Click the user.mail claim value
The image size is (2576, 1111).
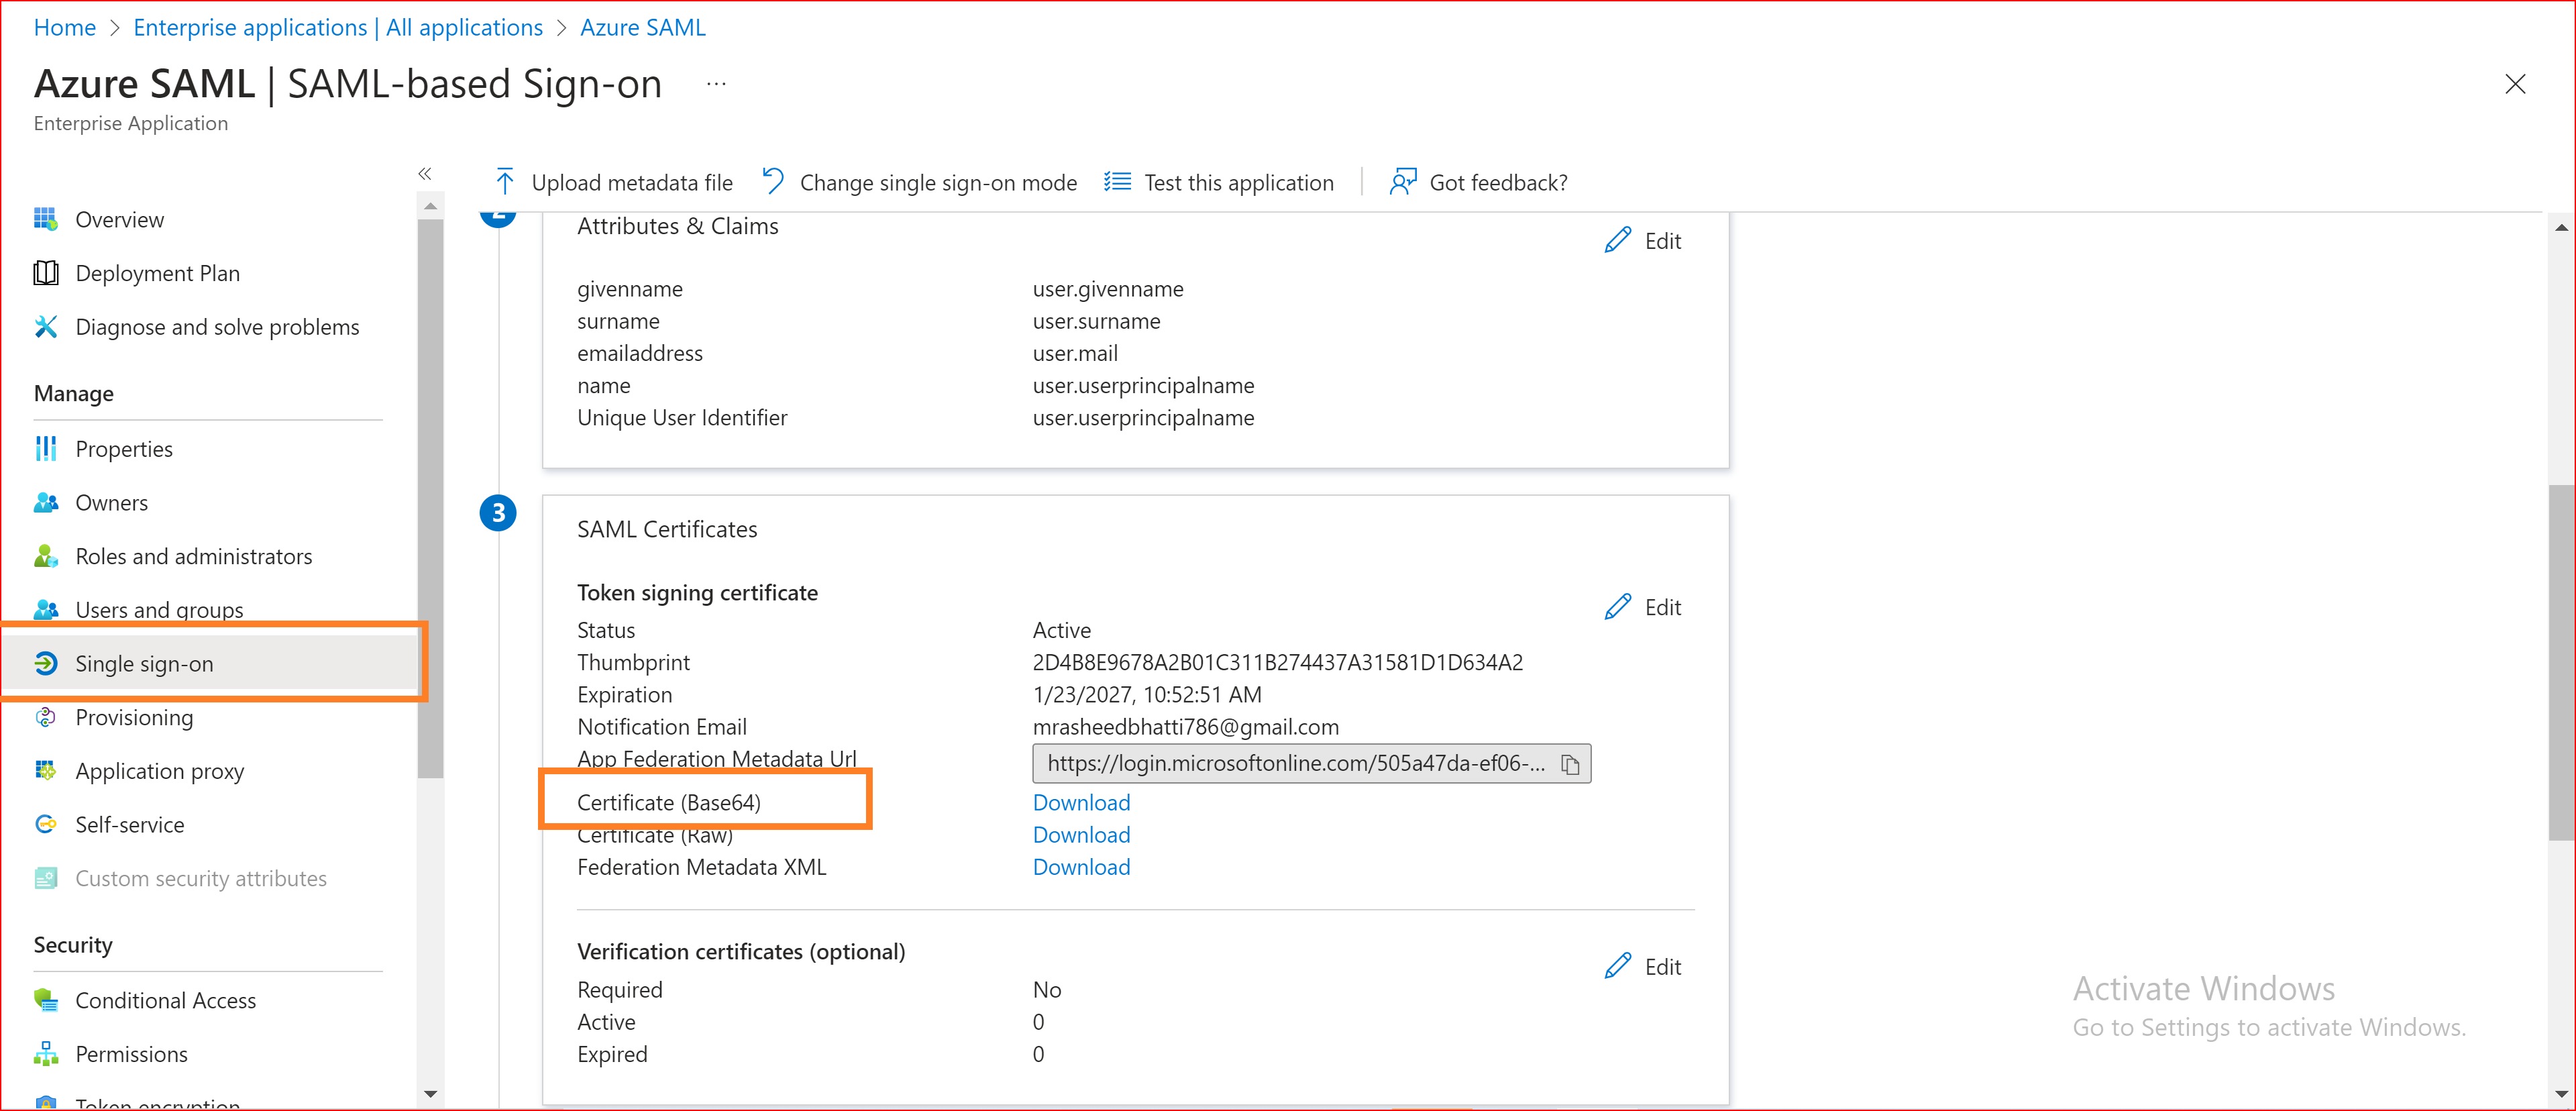point(1075,353)
